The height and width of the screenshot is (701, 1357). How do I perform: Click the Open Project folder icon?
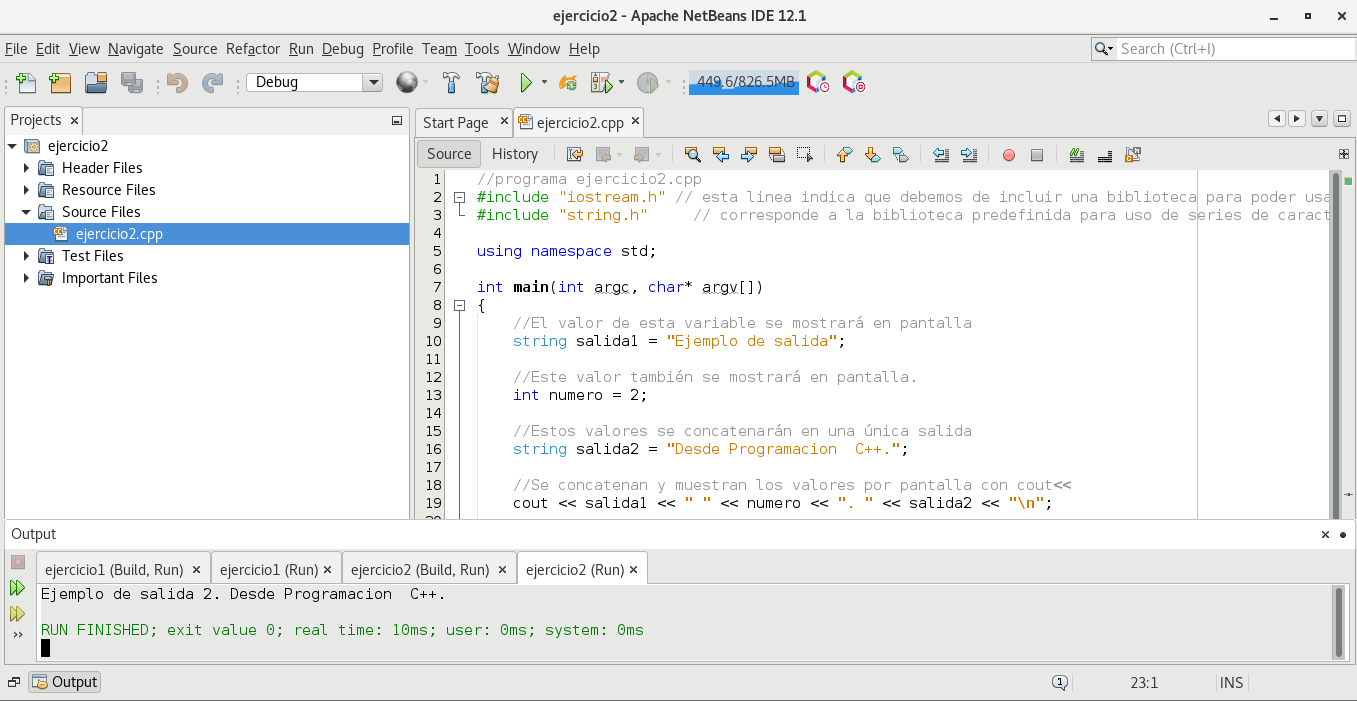click(96, 83)
